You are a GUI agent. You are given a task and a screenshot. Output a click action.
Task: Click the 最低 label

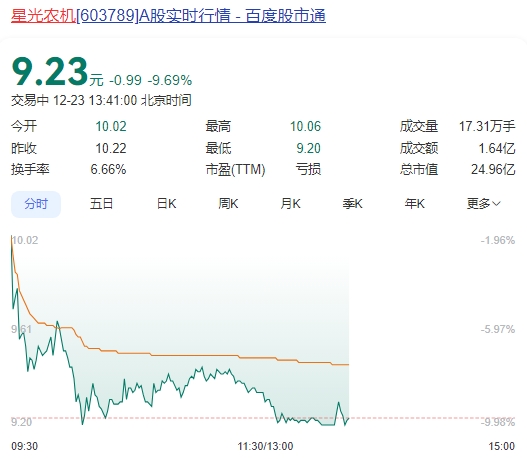click(x=218, y=148)
